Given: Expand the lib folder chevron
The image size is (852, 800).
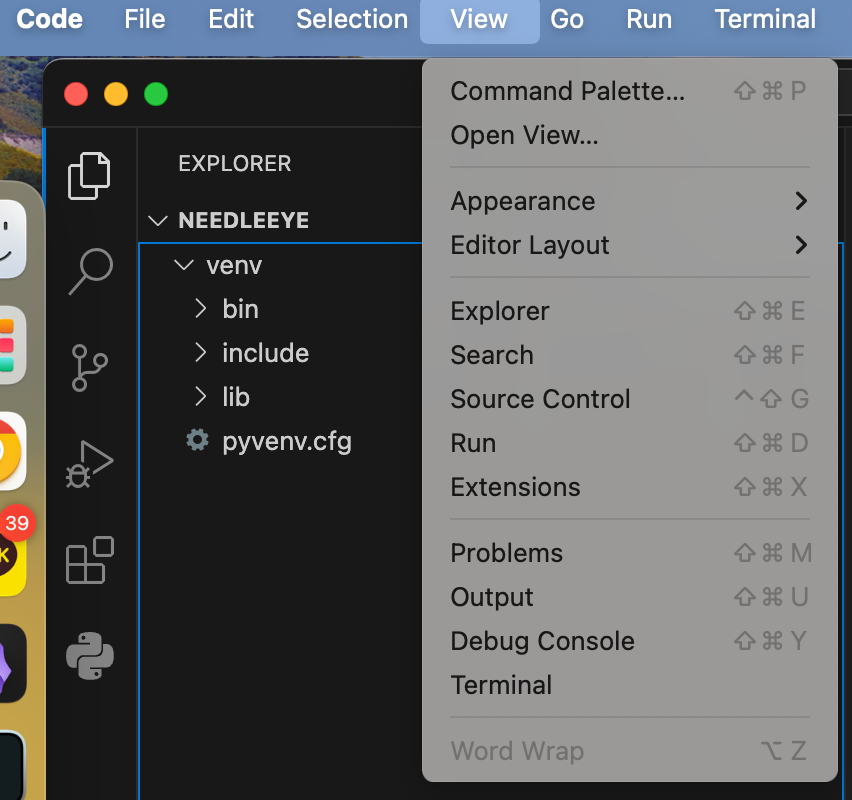Looking at the screenshot, I should [x=201, y=397].
